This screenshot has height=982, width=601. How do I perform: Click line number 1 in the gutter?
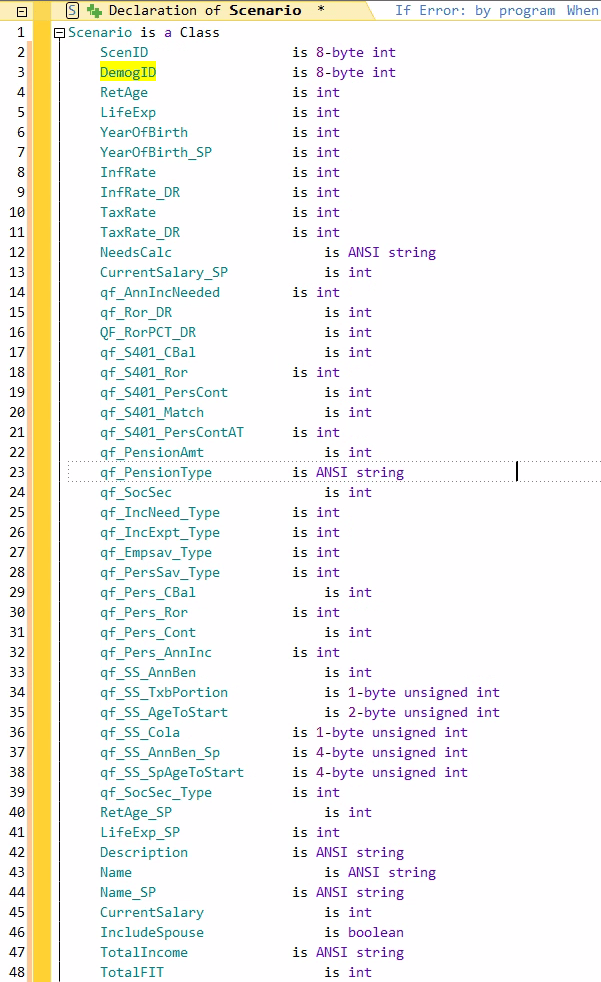point(20,32)
